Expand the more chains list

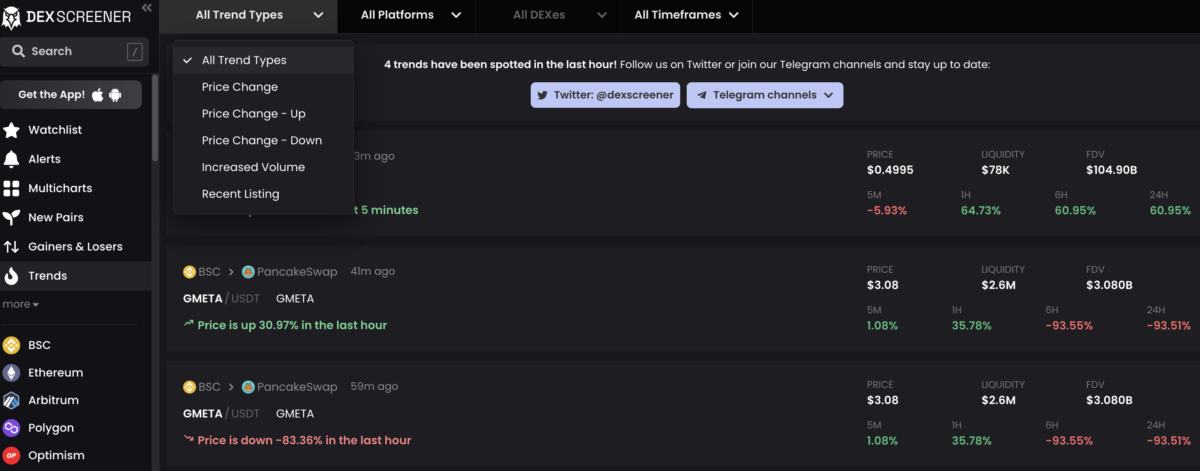coord(20,304)
